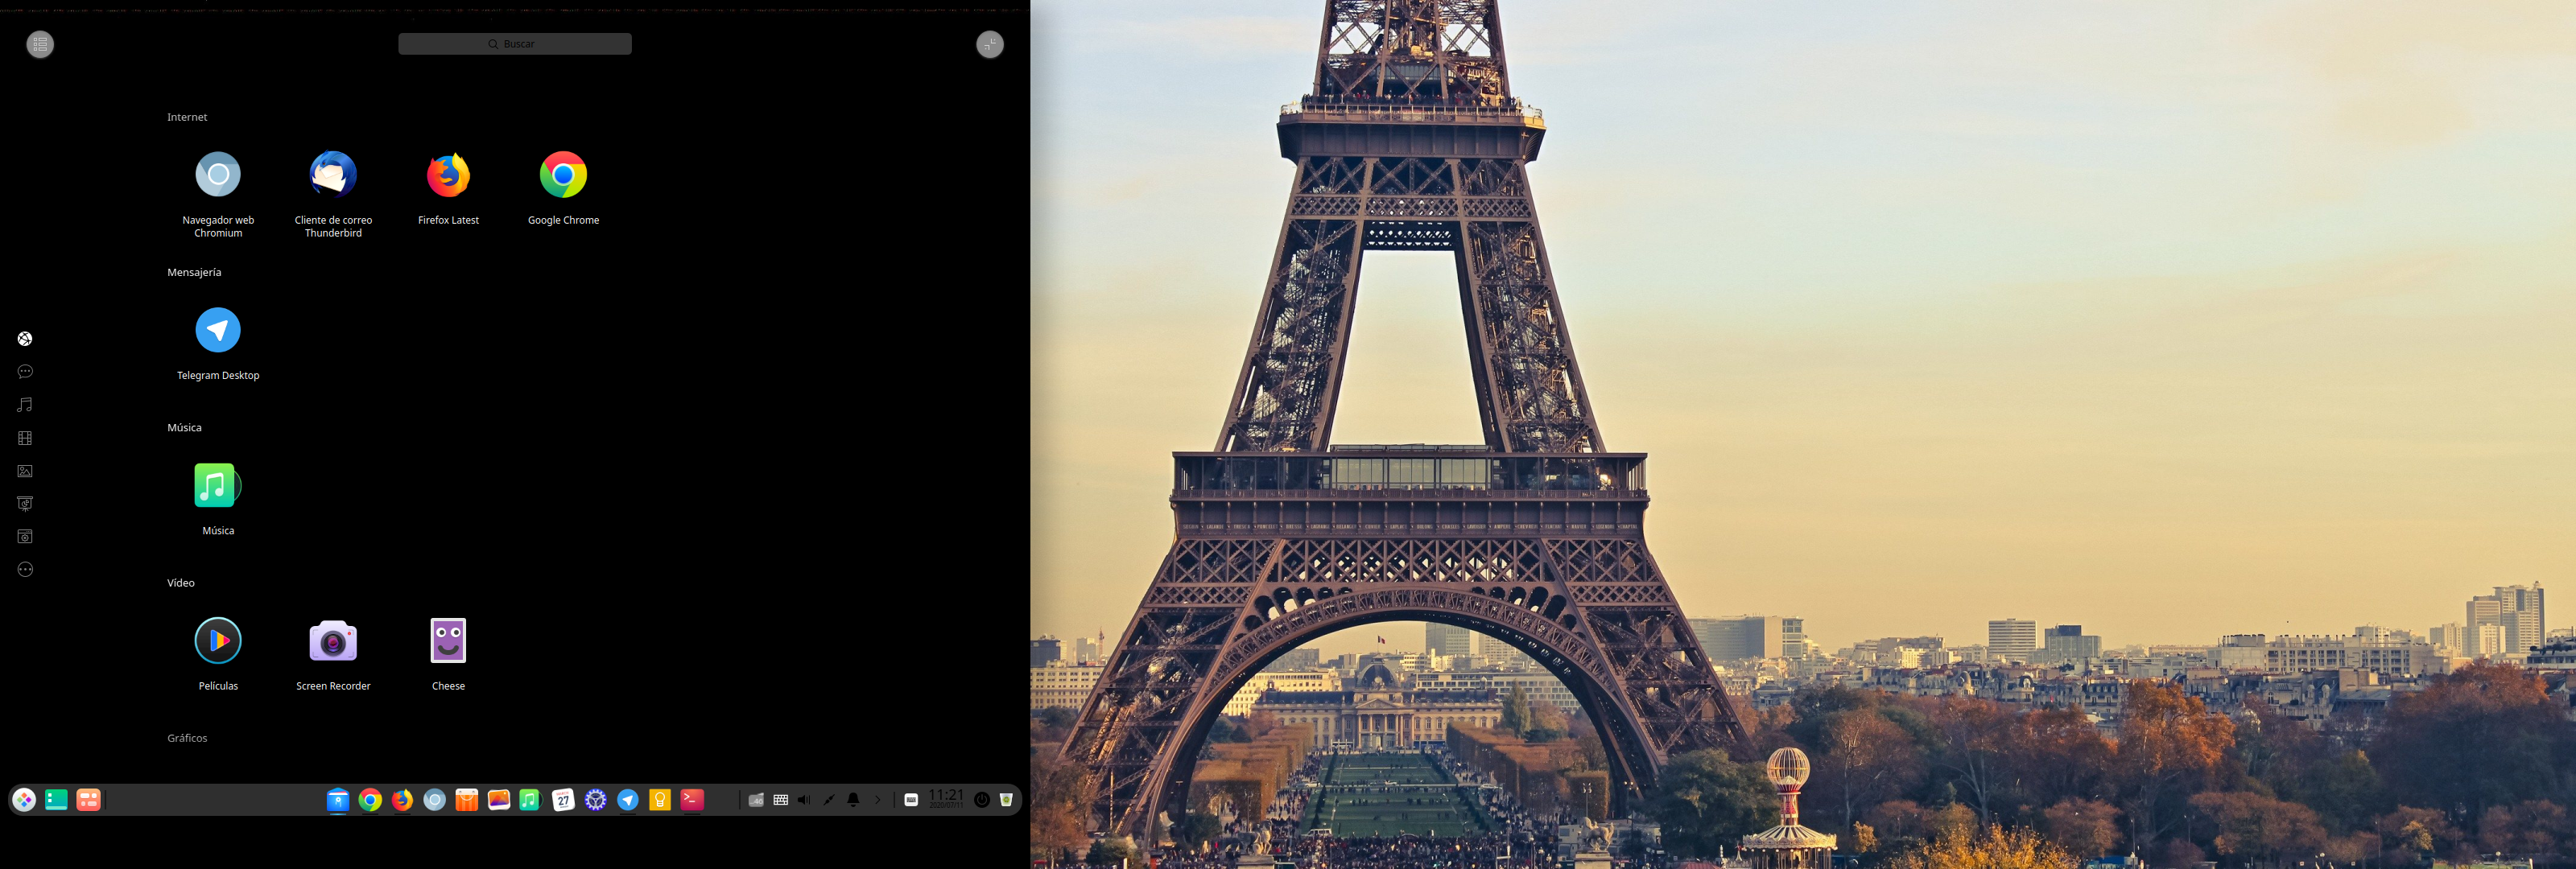Open the Cheese webcam app

[x=448, y=641]
